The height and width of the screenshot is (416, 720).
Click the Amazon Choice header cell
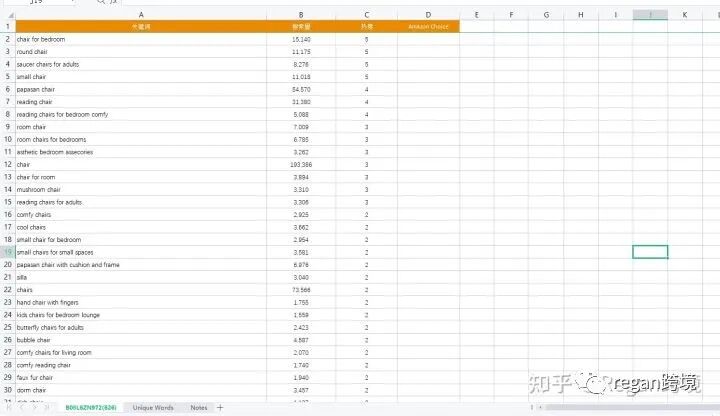click(x=428, y=27)
